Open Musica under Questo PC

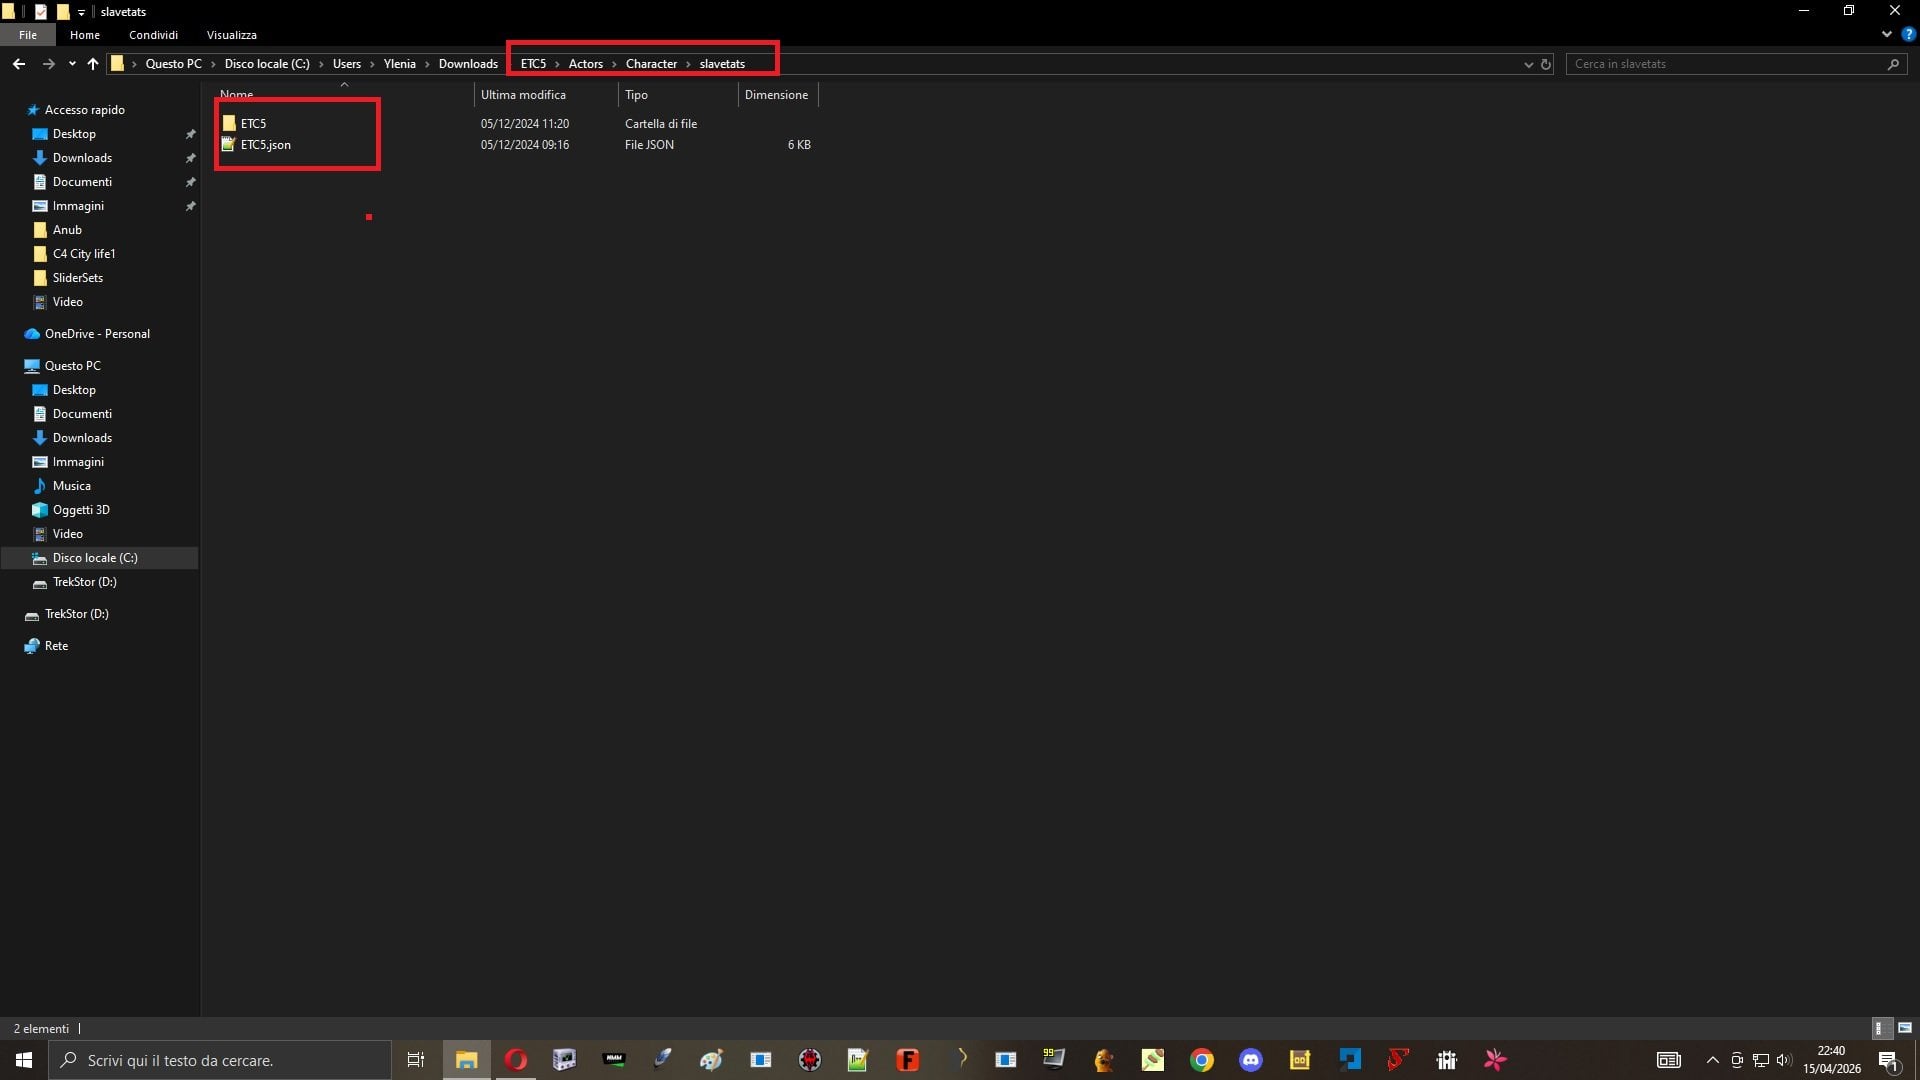(x=71, y=486)
